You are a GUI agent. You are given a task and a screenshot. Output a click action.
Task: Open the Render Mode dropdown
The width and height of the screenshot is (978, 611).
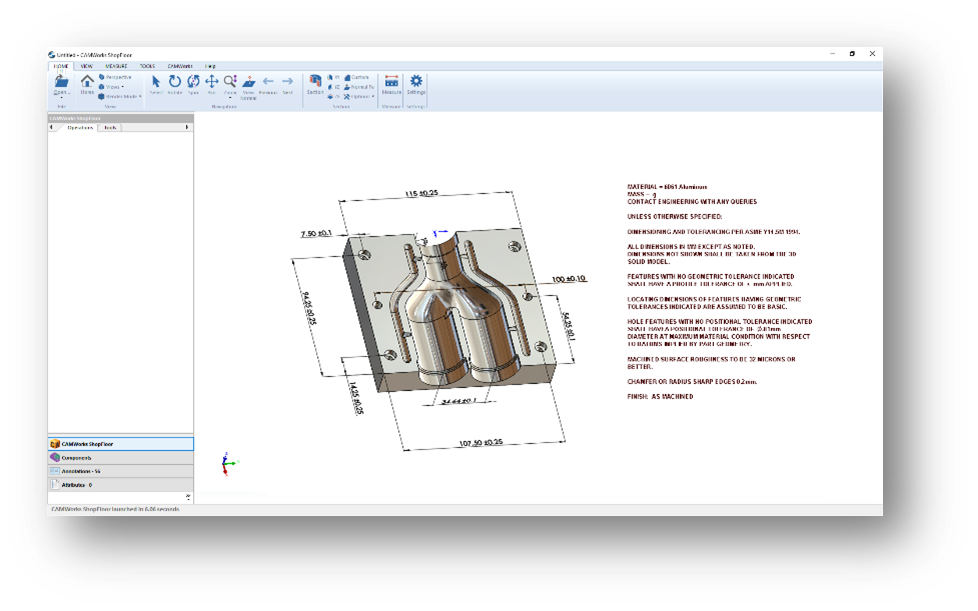click(x=120, y=97)
